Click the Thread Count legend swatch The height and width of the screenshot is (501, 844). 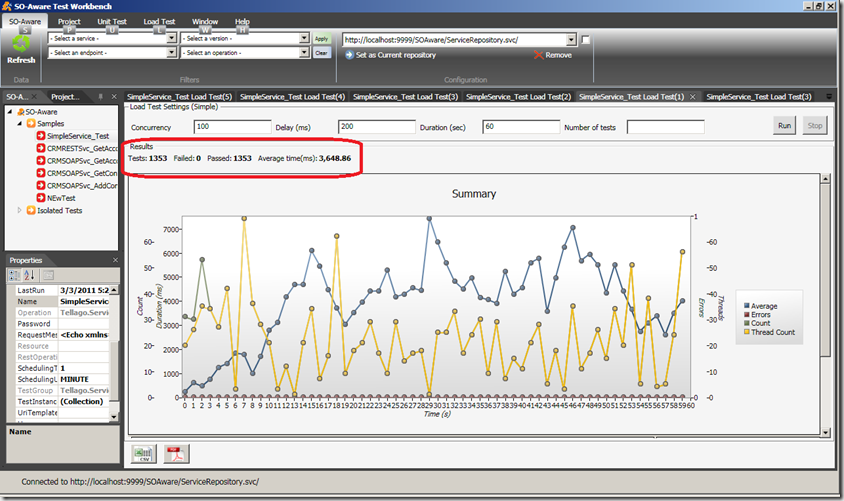click(747, 332)
